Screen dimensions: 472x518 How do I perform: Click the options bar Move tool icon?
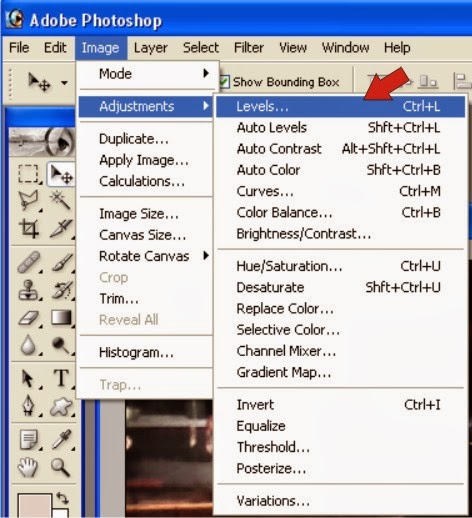39,82
